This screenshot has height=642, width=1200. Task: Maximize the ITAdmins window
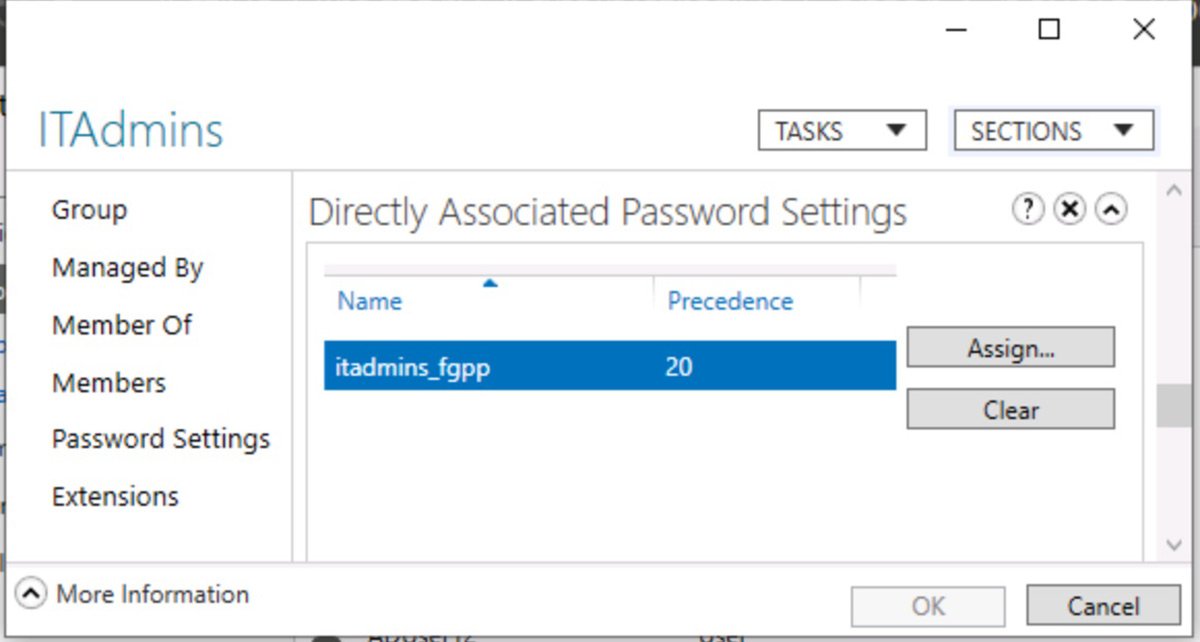[x=1049, y=30]
